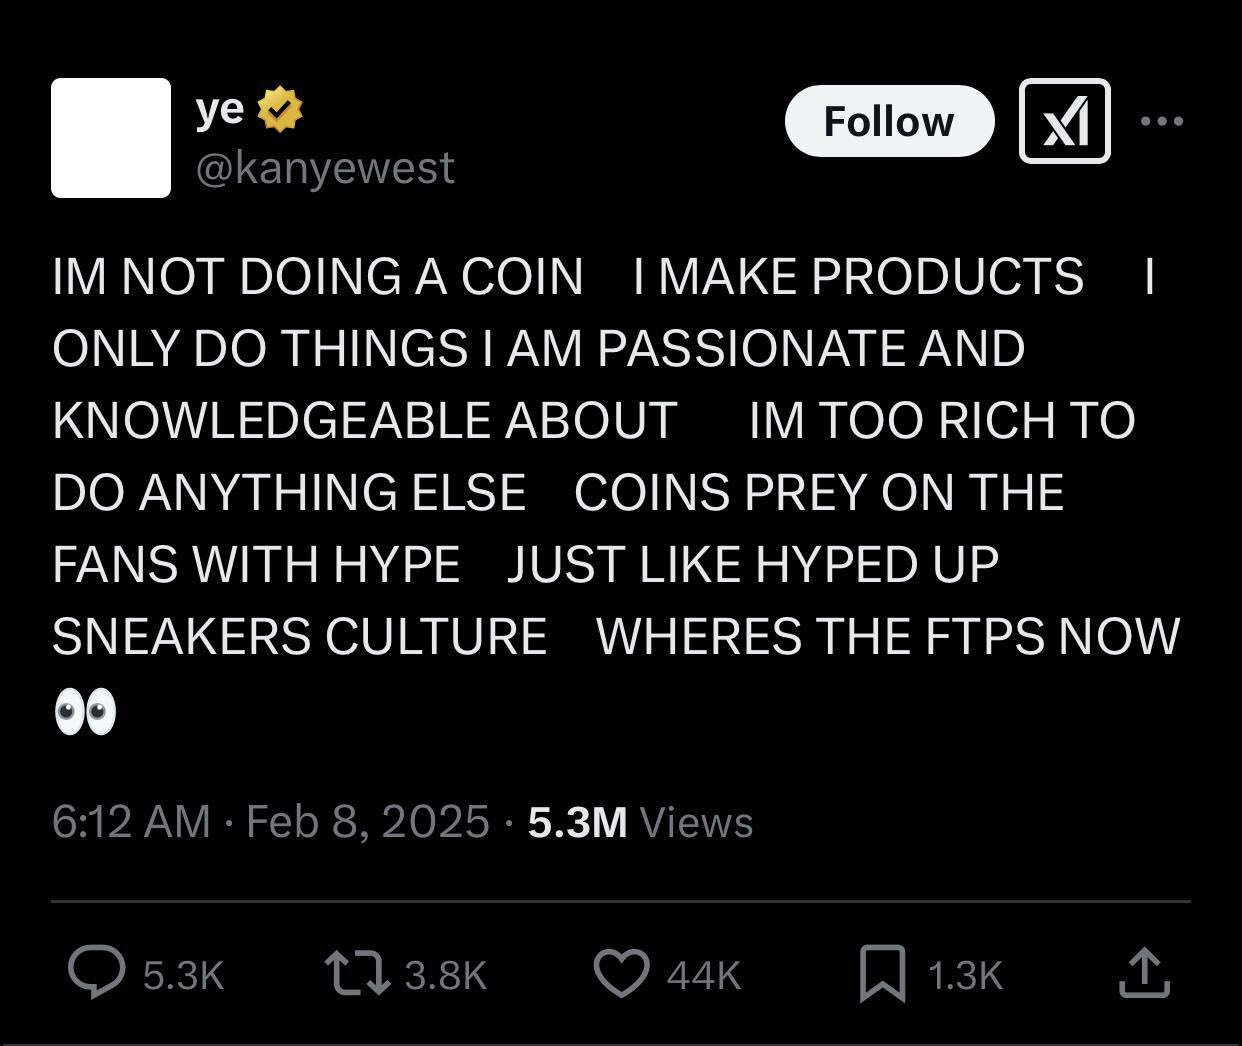Follow the @kanyewest account
This screenshot has width=1242, height=1046.
(x=889, y=121)
